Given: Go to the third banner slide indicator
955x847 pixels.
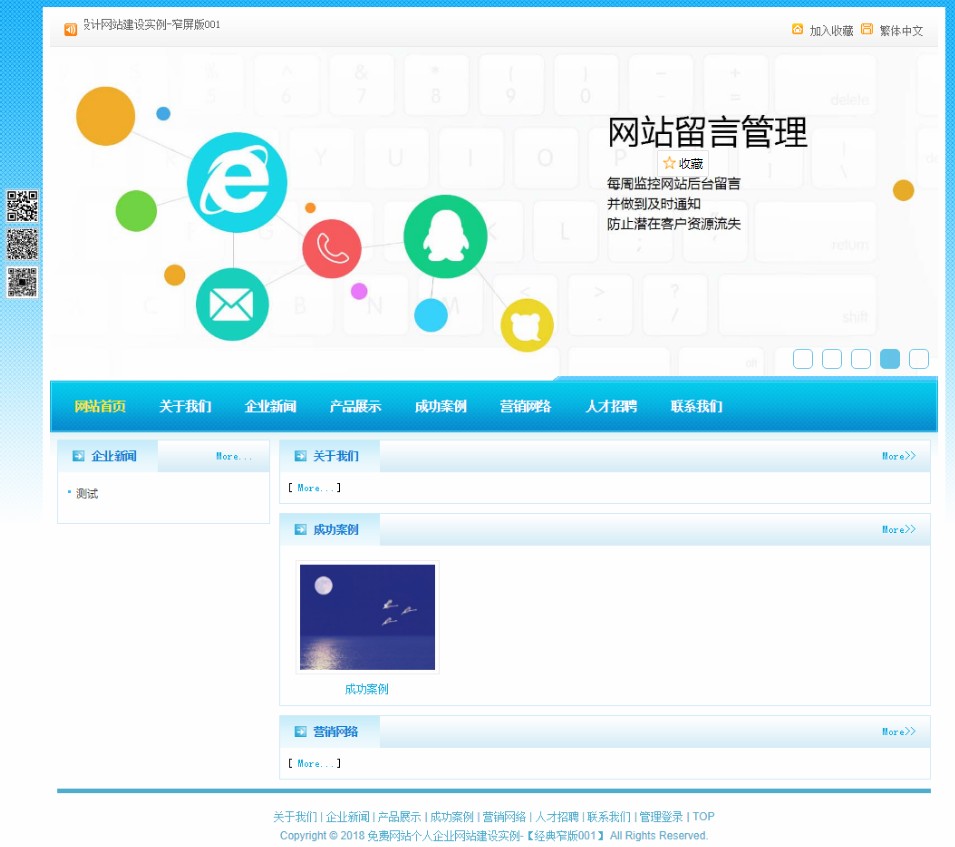Looking at the screenshot, I should pos(861,359).
